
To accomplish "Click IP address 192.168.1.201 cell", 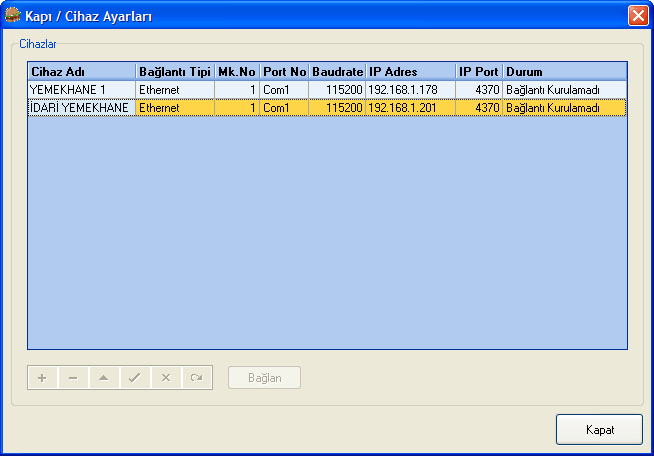I will pos(409,107).
